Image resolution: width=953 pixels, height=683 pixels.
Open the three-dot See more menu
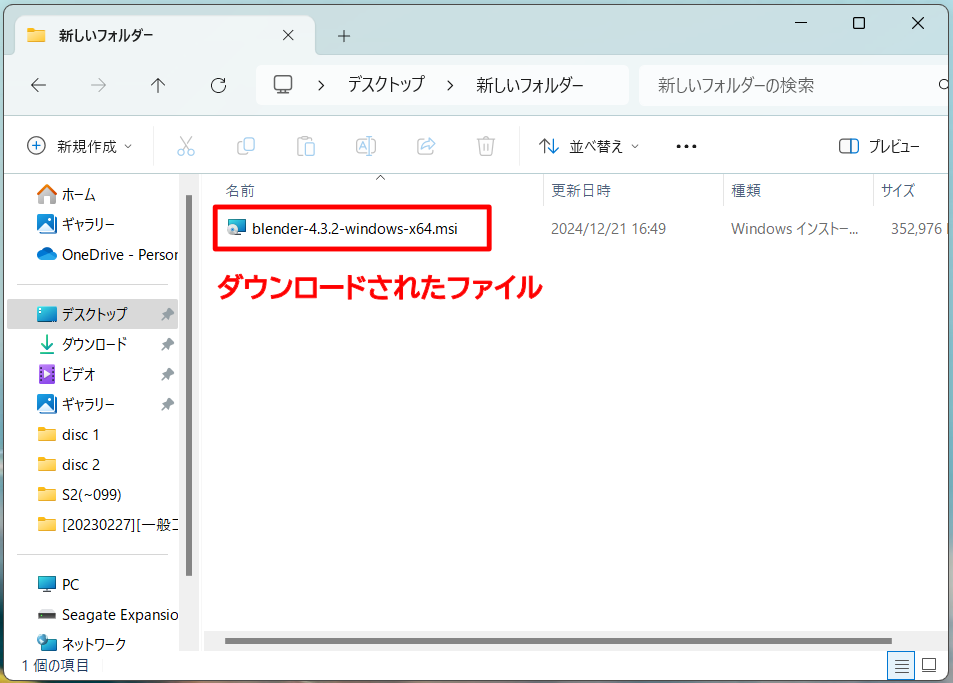point(686,146)
